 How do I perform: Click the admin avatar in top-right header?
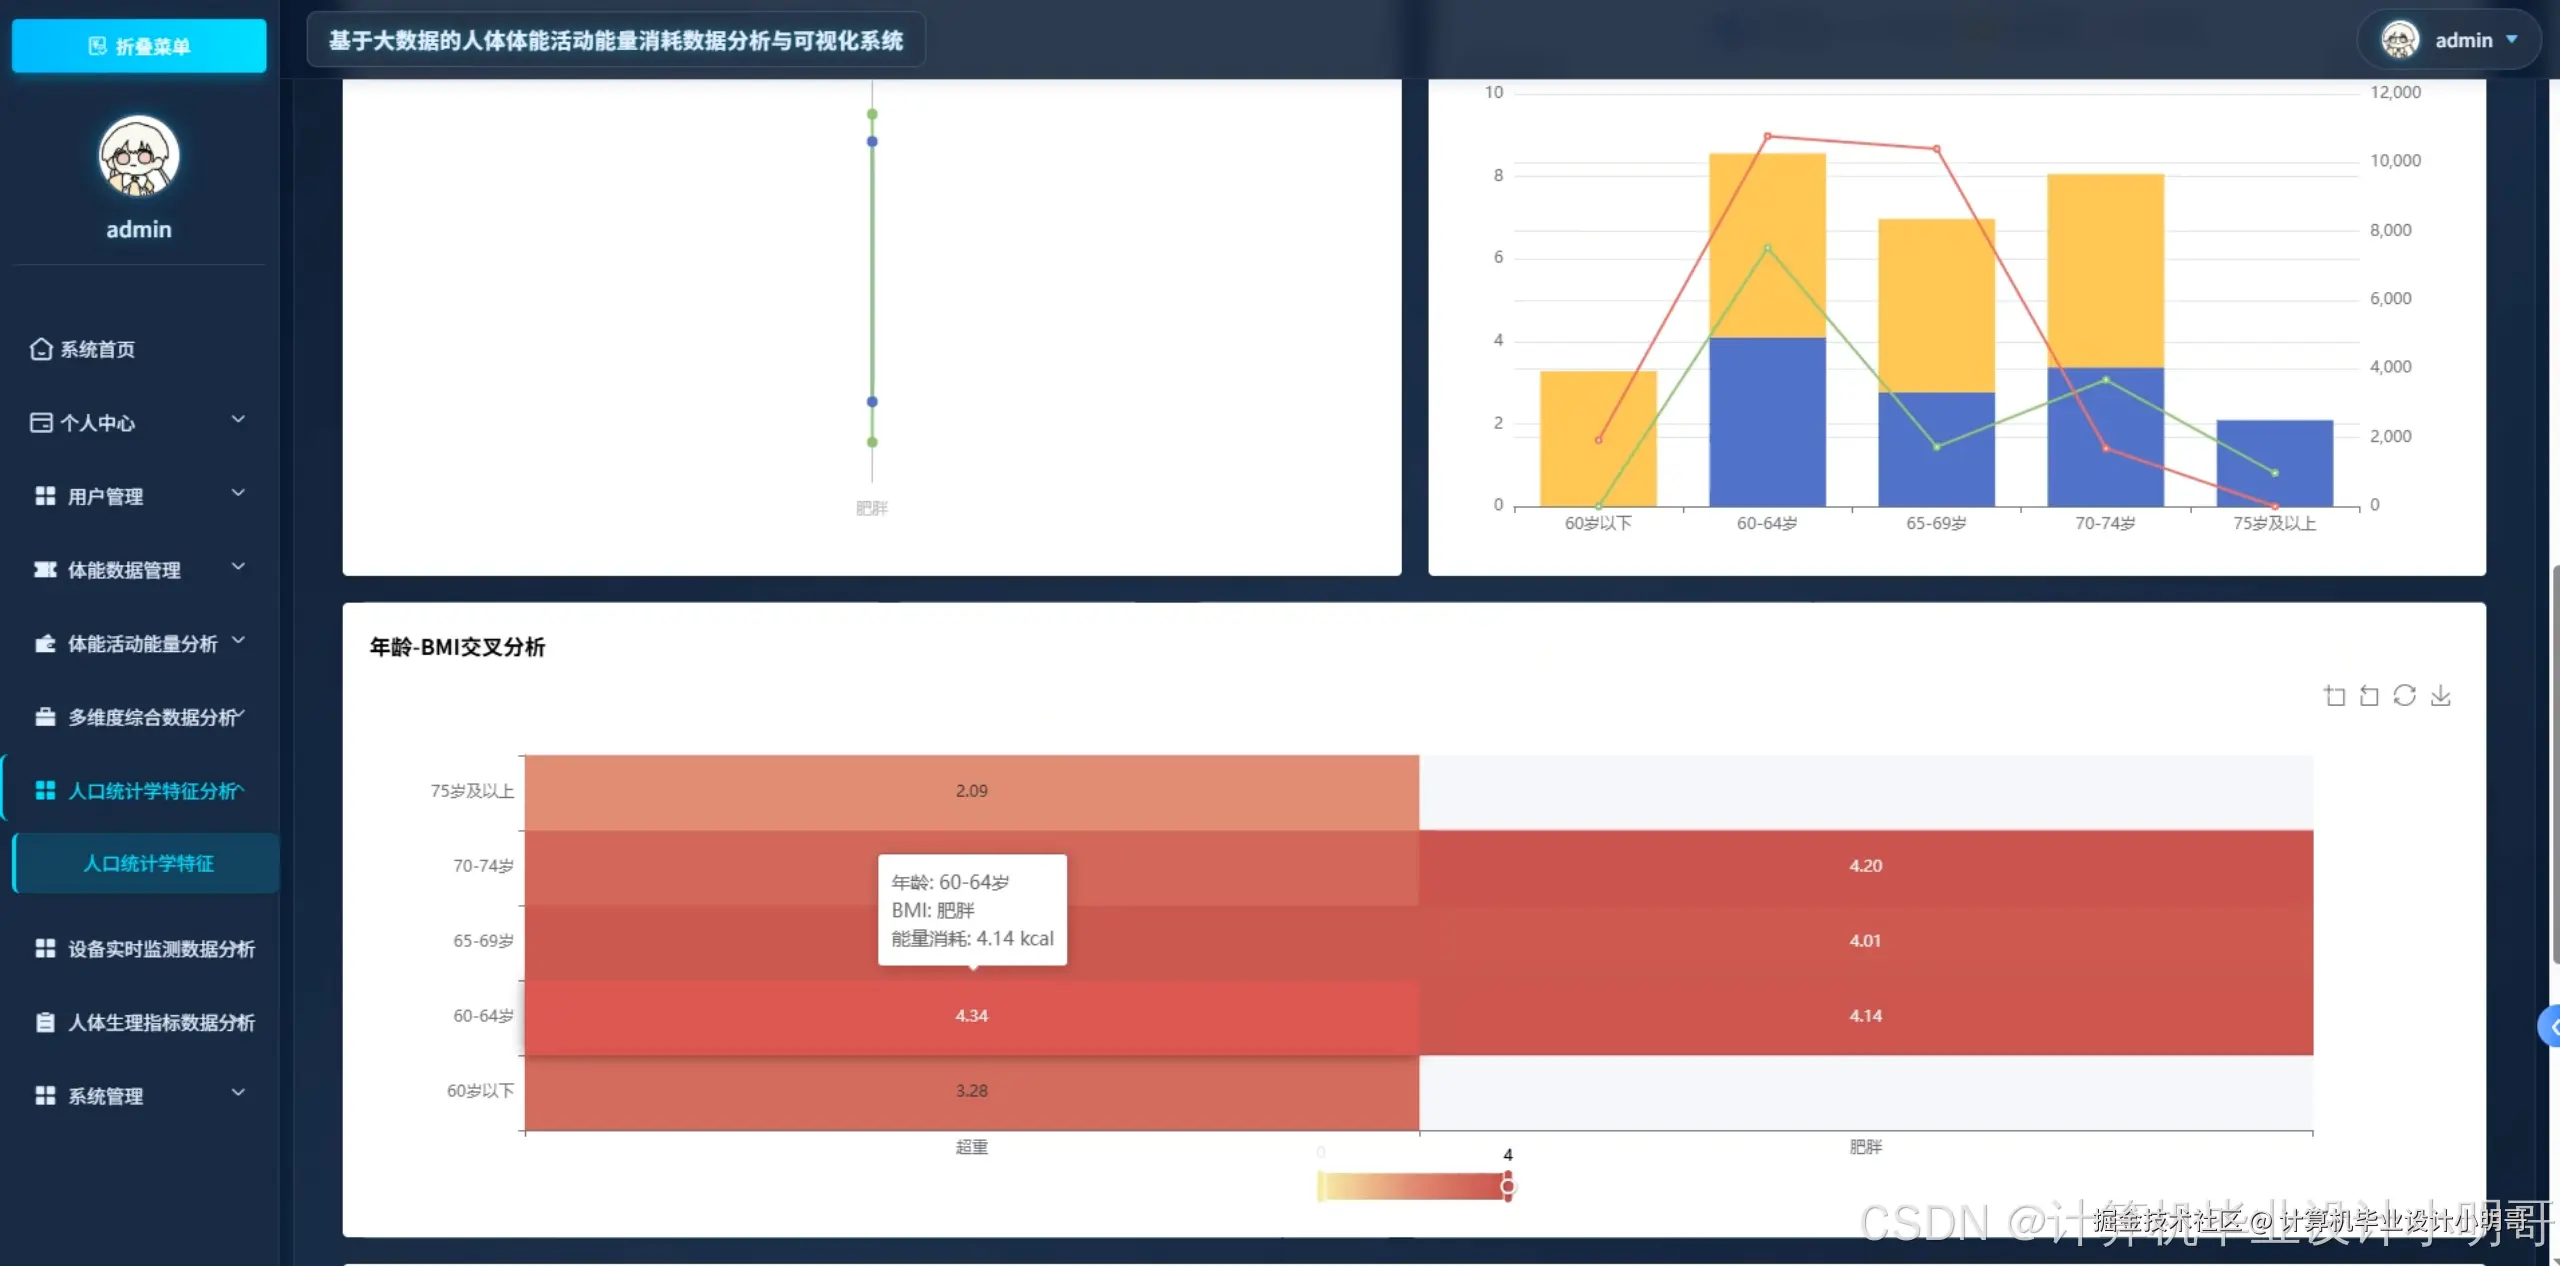pos(2399,40)
